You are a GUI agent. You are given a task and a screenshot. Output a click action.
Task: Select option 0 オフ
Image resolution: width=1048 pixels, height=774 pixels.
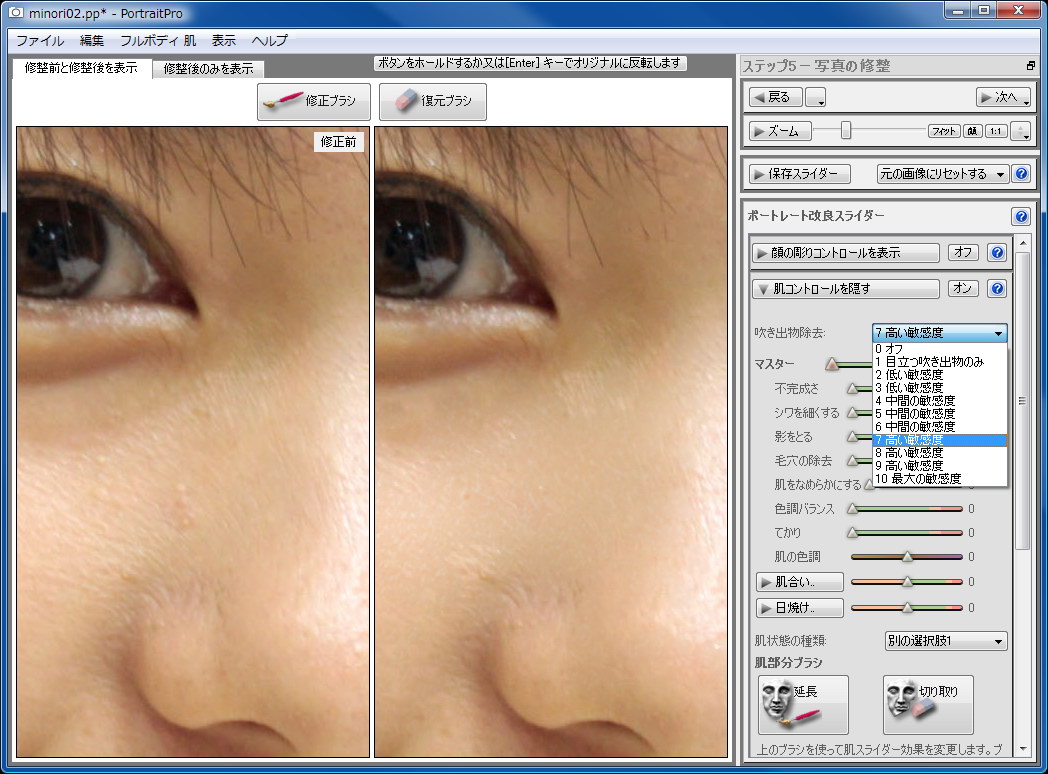(940, 349)
